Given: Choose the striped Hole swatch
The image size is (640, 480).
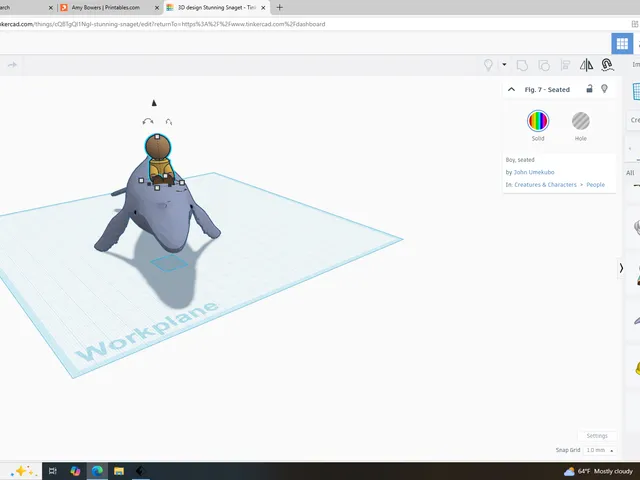Looking at the screenshot, I should pos(580,121).
